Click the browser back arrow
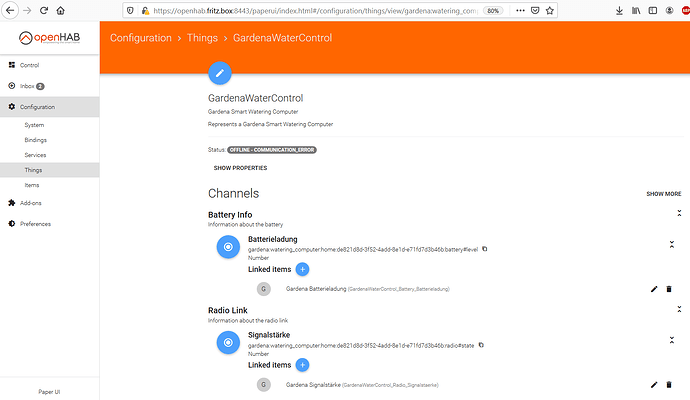Viewport: 690px width, 400px height. 10,11
